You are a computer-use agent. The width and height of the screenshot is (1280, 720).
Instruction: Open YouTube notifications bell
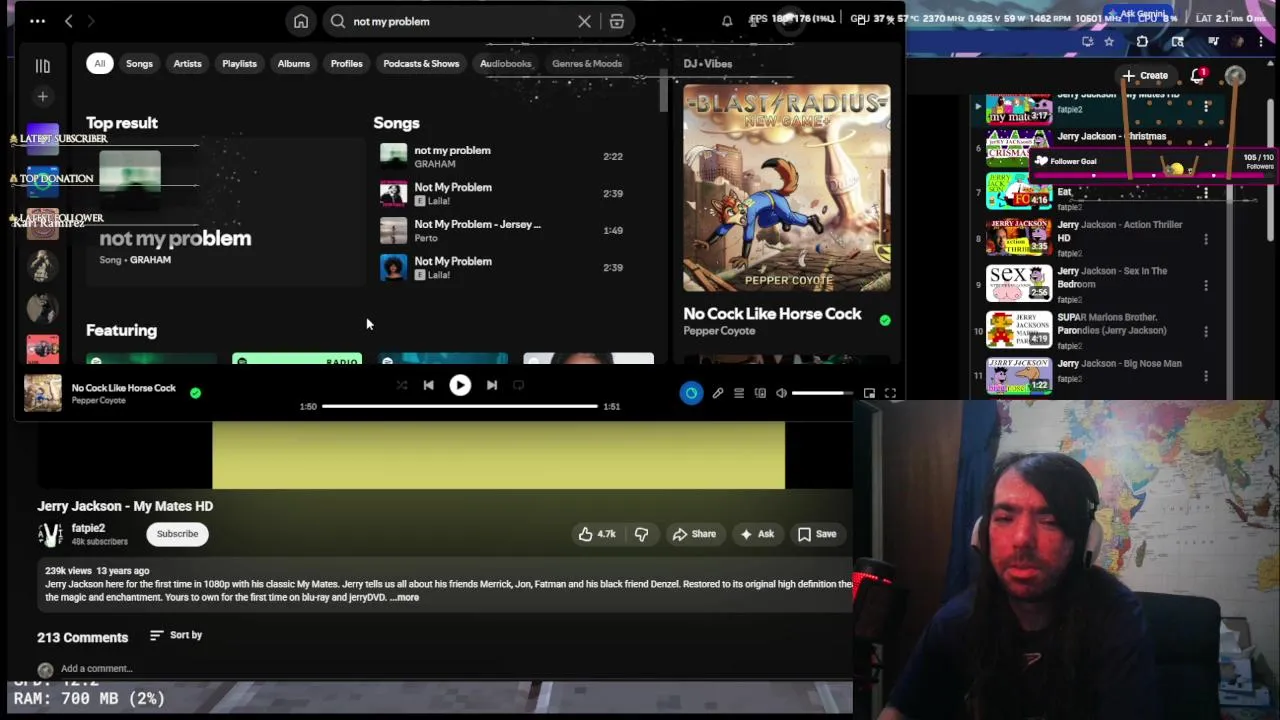(x=1198, y=76)
